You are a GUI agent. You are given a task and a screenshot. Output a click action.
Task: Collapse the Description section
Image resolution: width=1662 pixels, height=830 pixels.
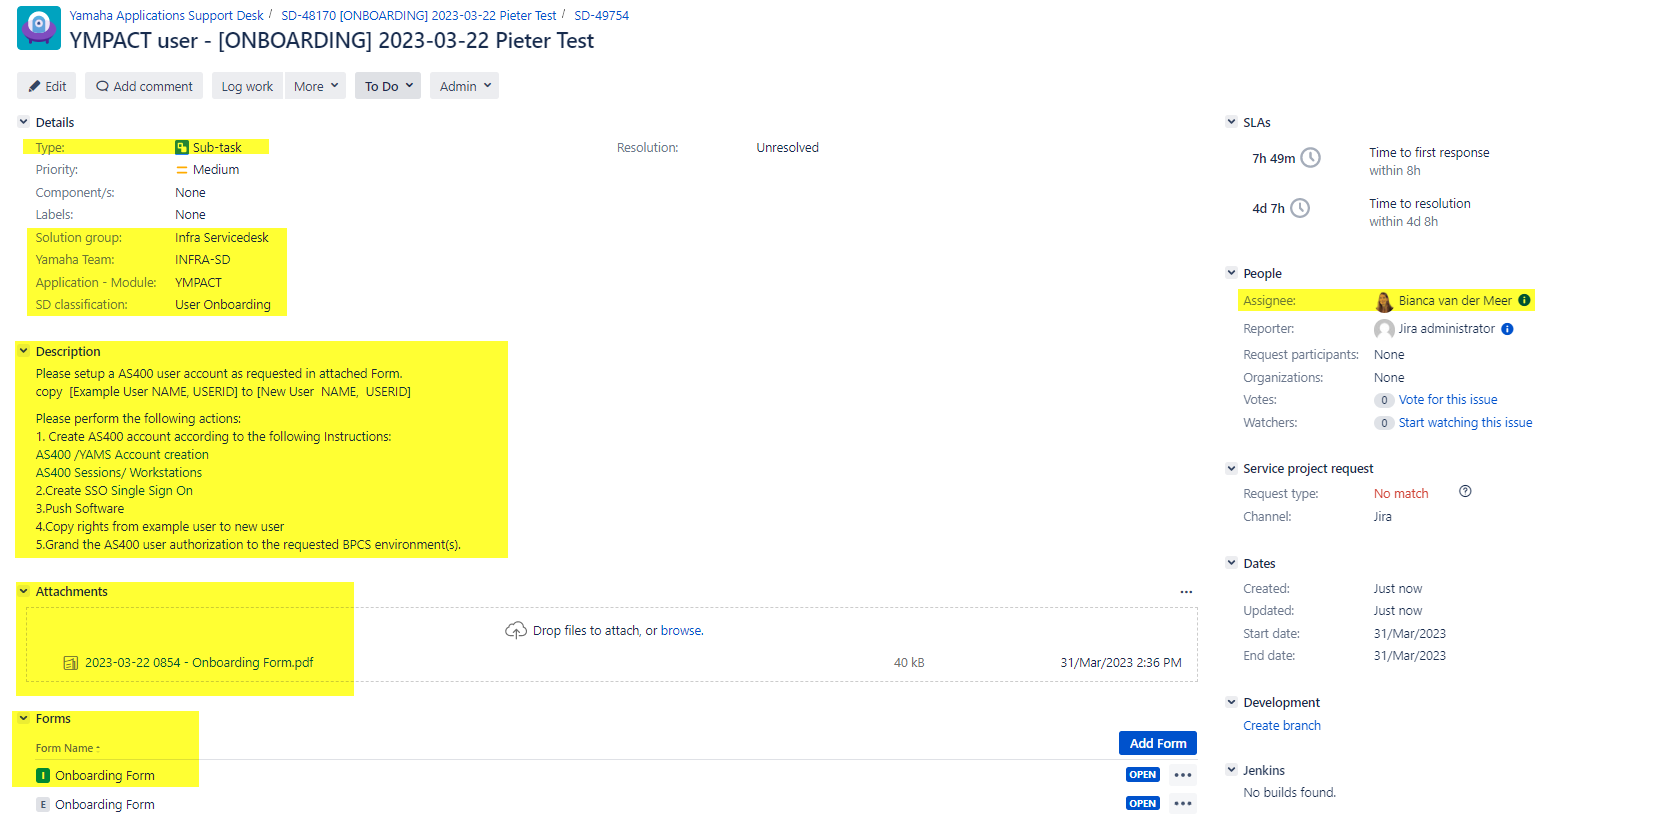tap(23, 351)
